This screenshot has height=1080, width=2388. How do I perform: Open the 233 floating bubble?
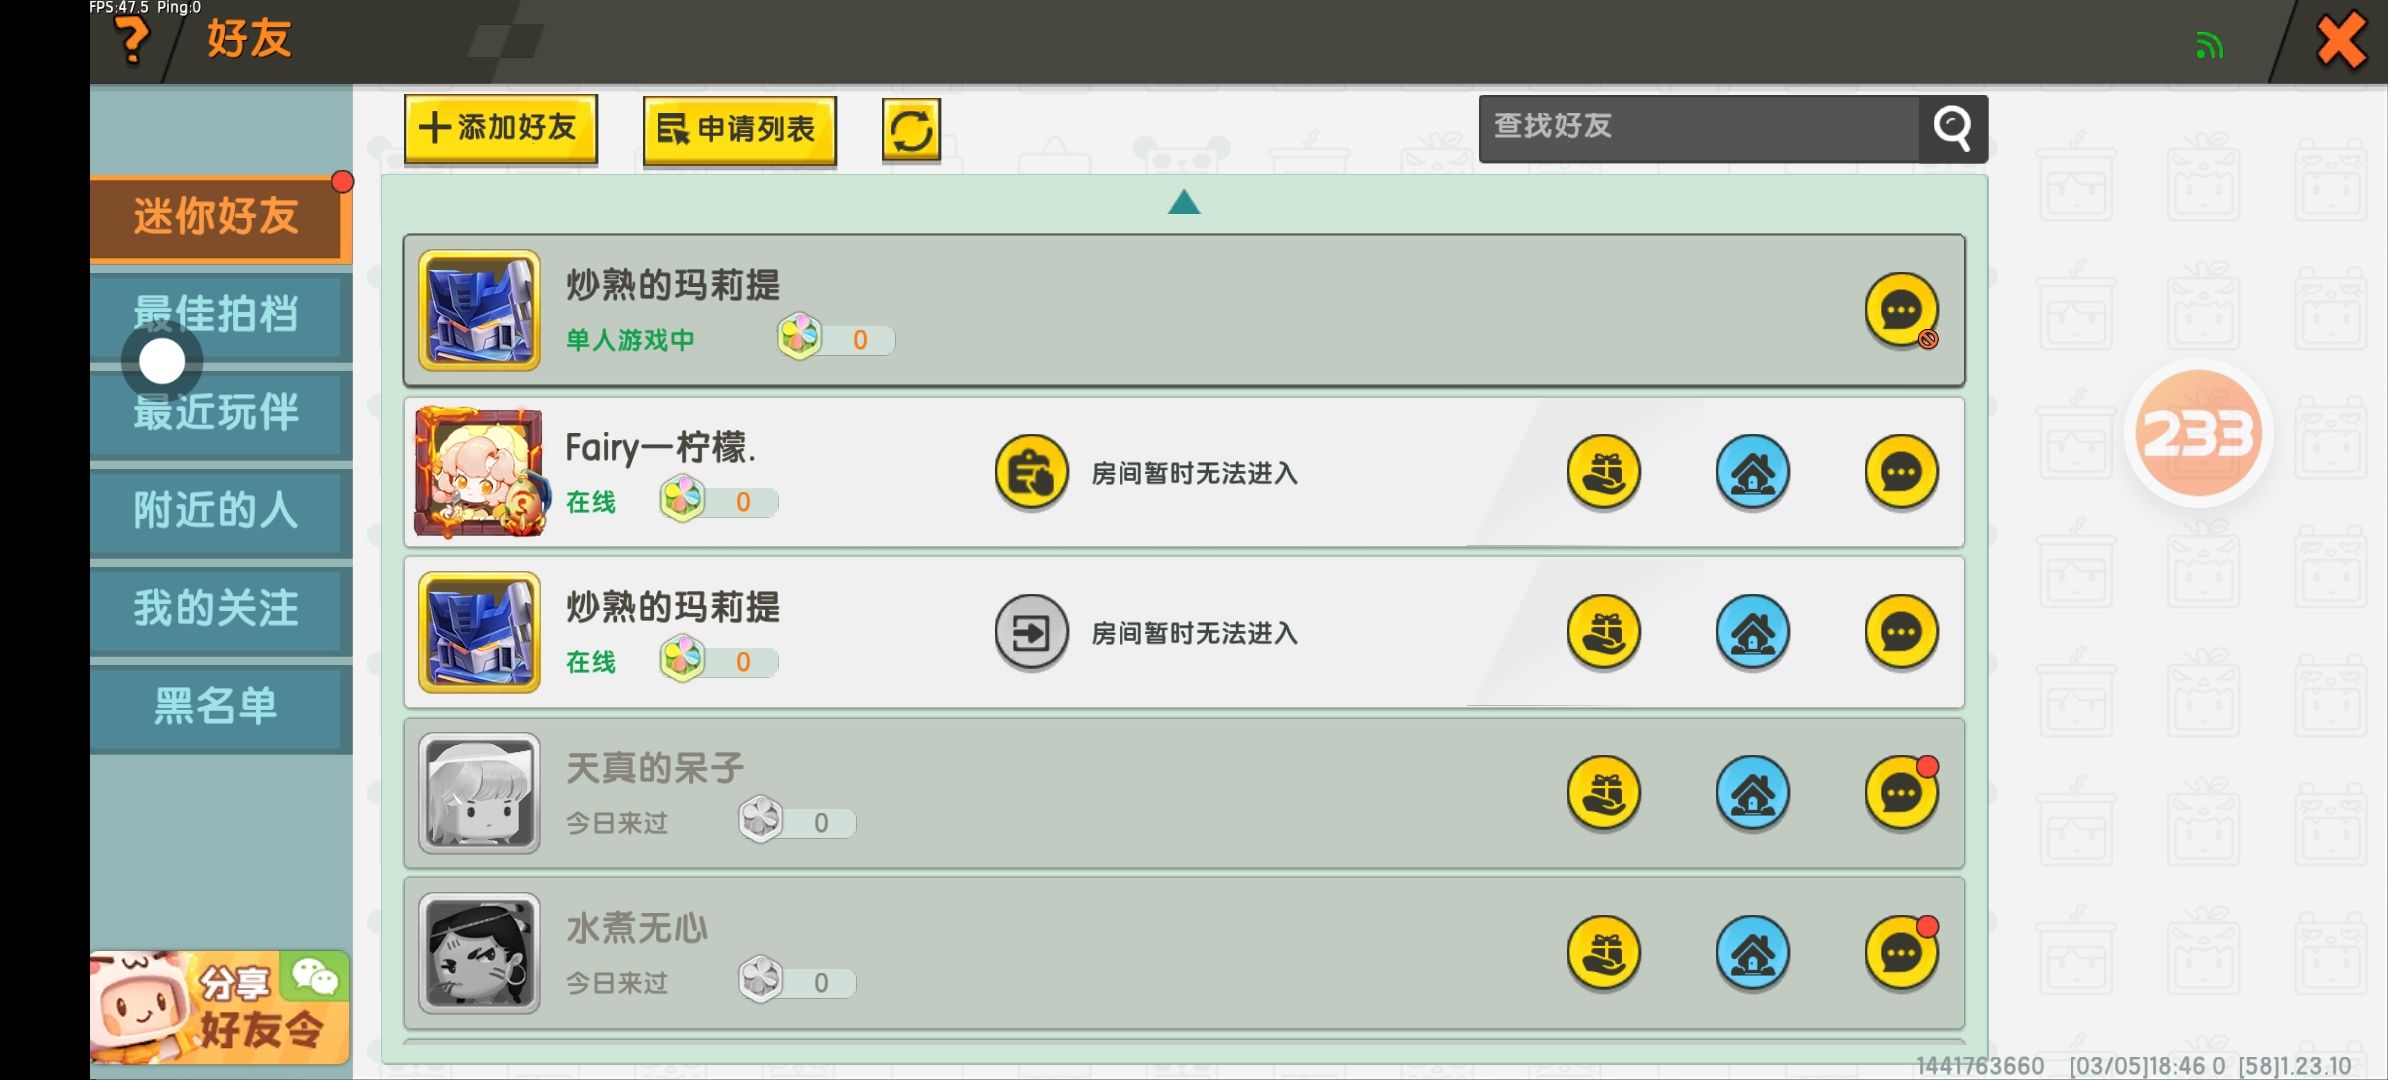[2198, 433]
